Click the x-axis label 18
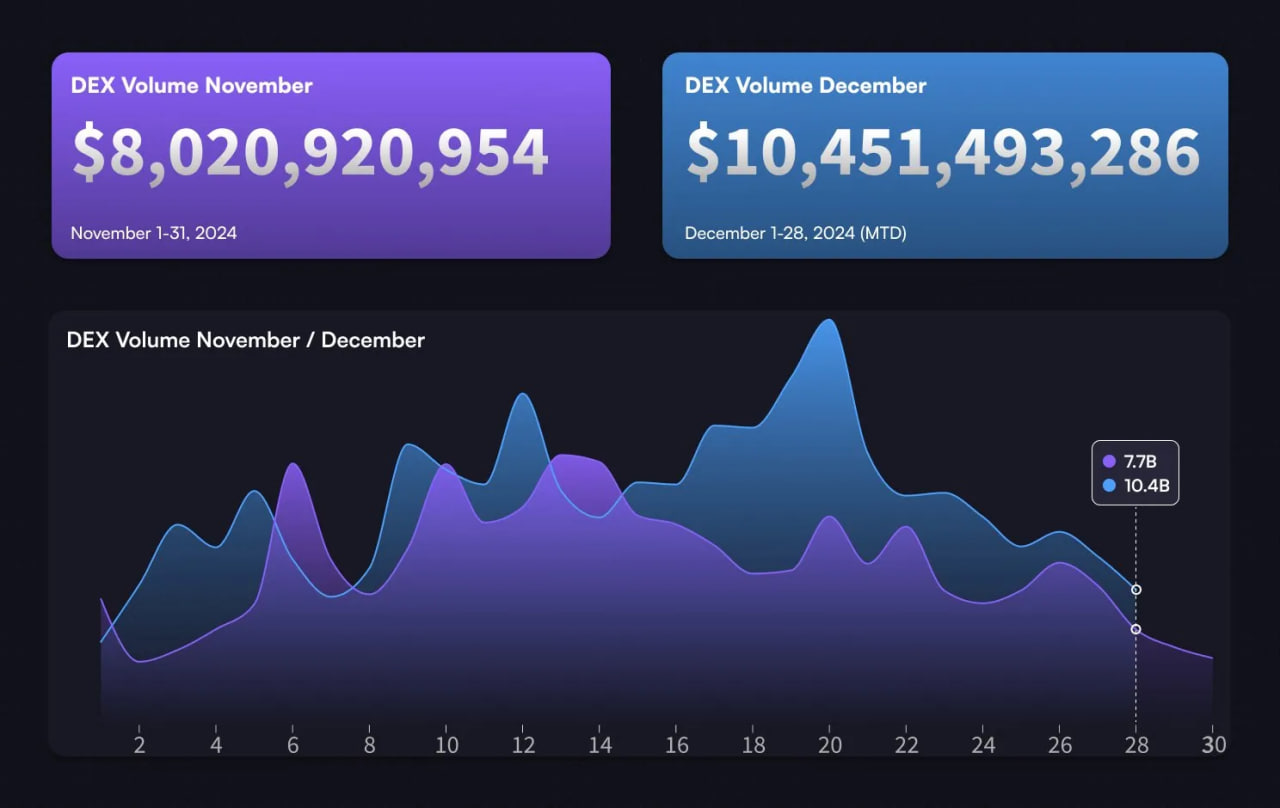Viewport: 1280px width, 808px height. (x=754, y=745)
